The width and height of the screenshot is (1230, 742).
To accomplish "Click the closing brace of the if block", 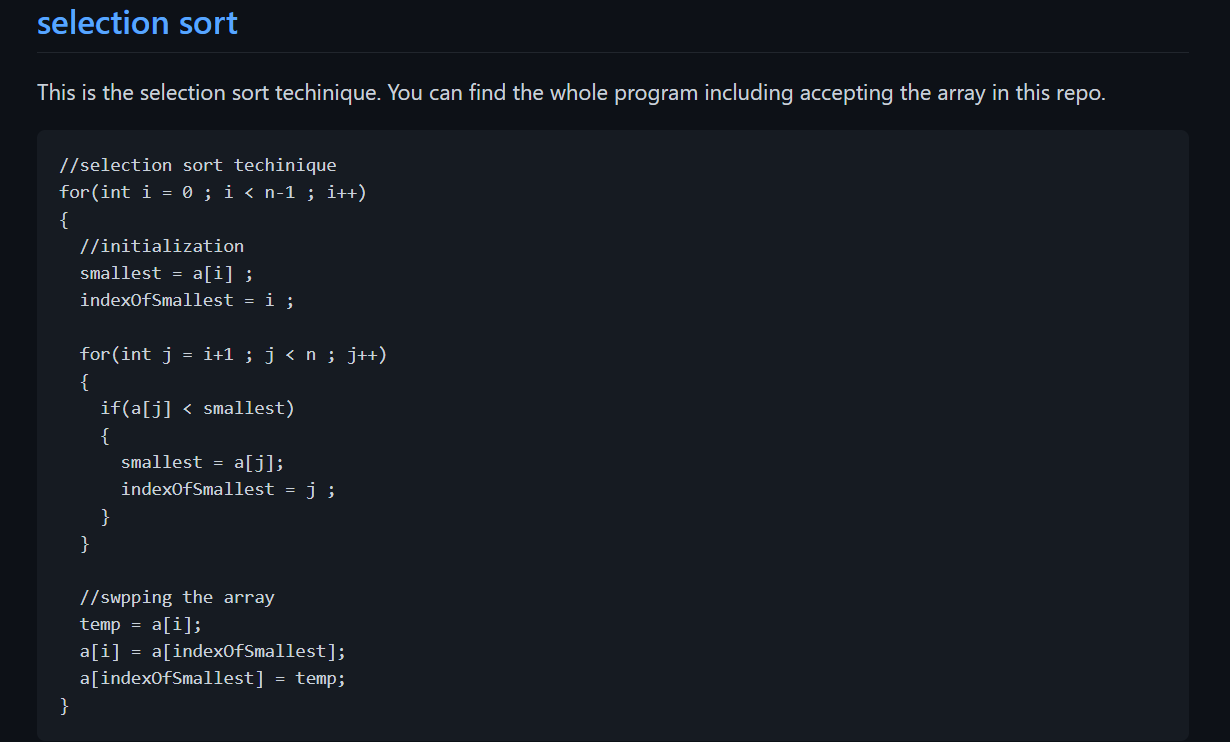I will point(105,517).
